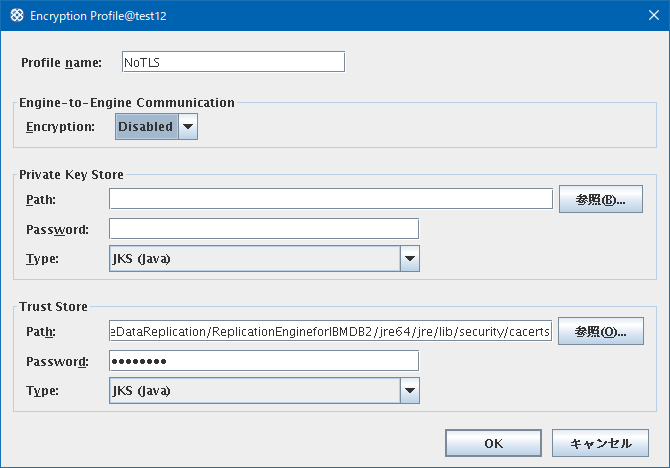Click Path label in Trust Store

[x=41, y=332]
